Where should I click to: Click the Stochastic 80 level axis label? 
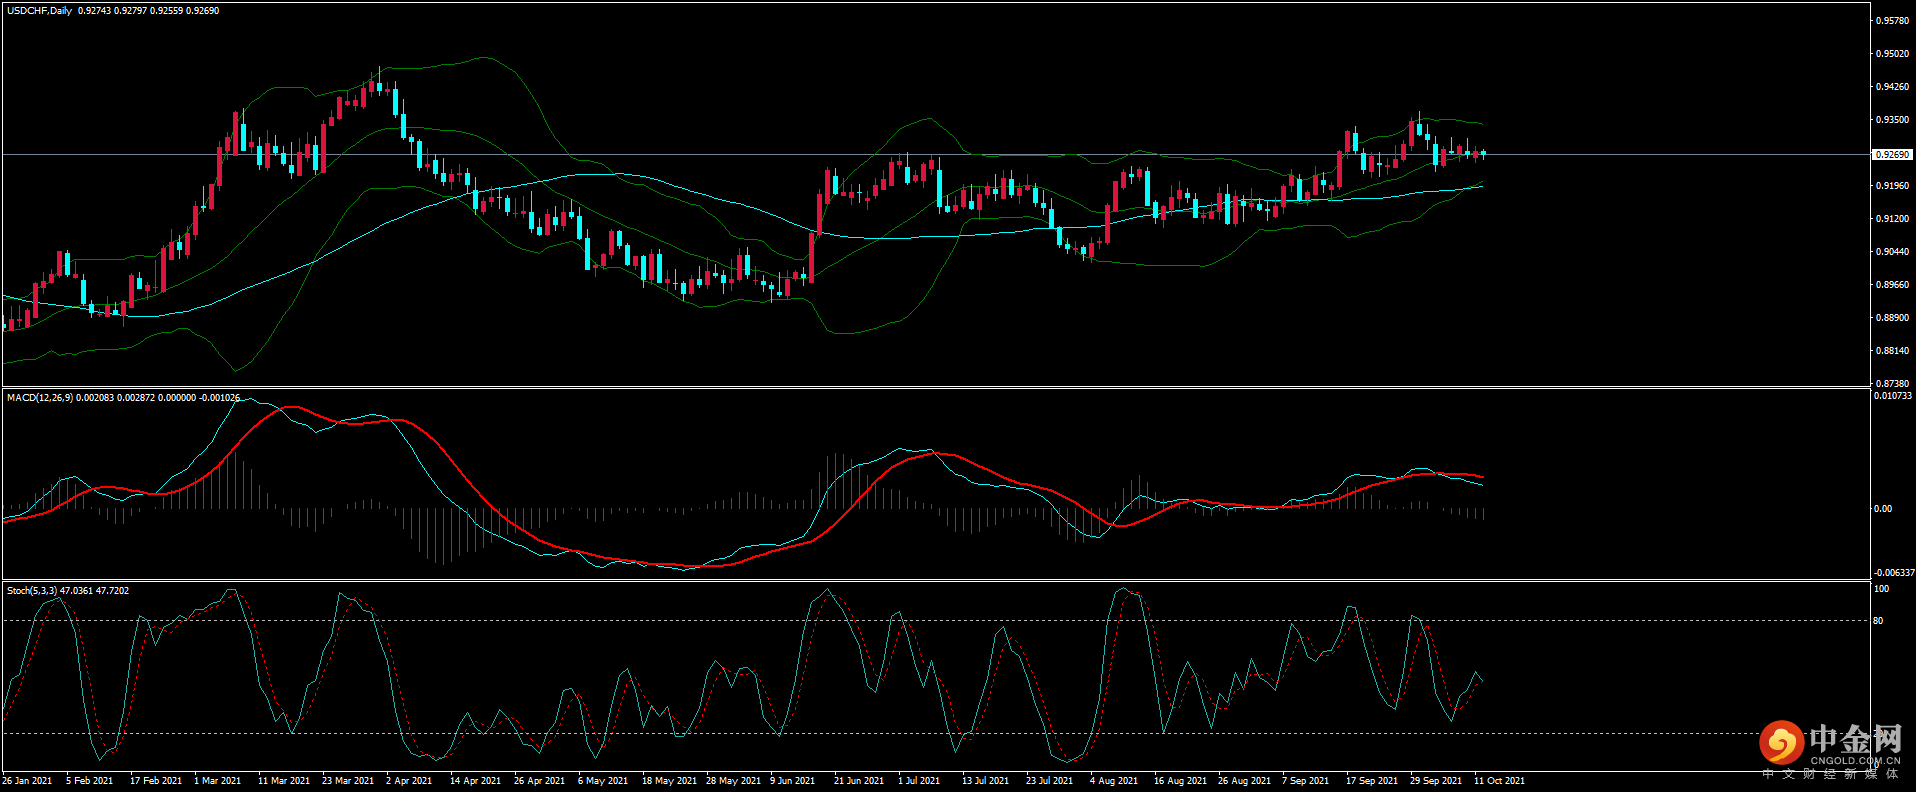[x=1878, y=621]
